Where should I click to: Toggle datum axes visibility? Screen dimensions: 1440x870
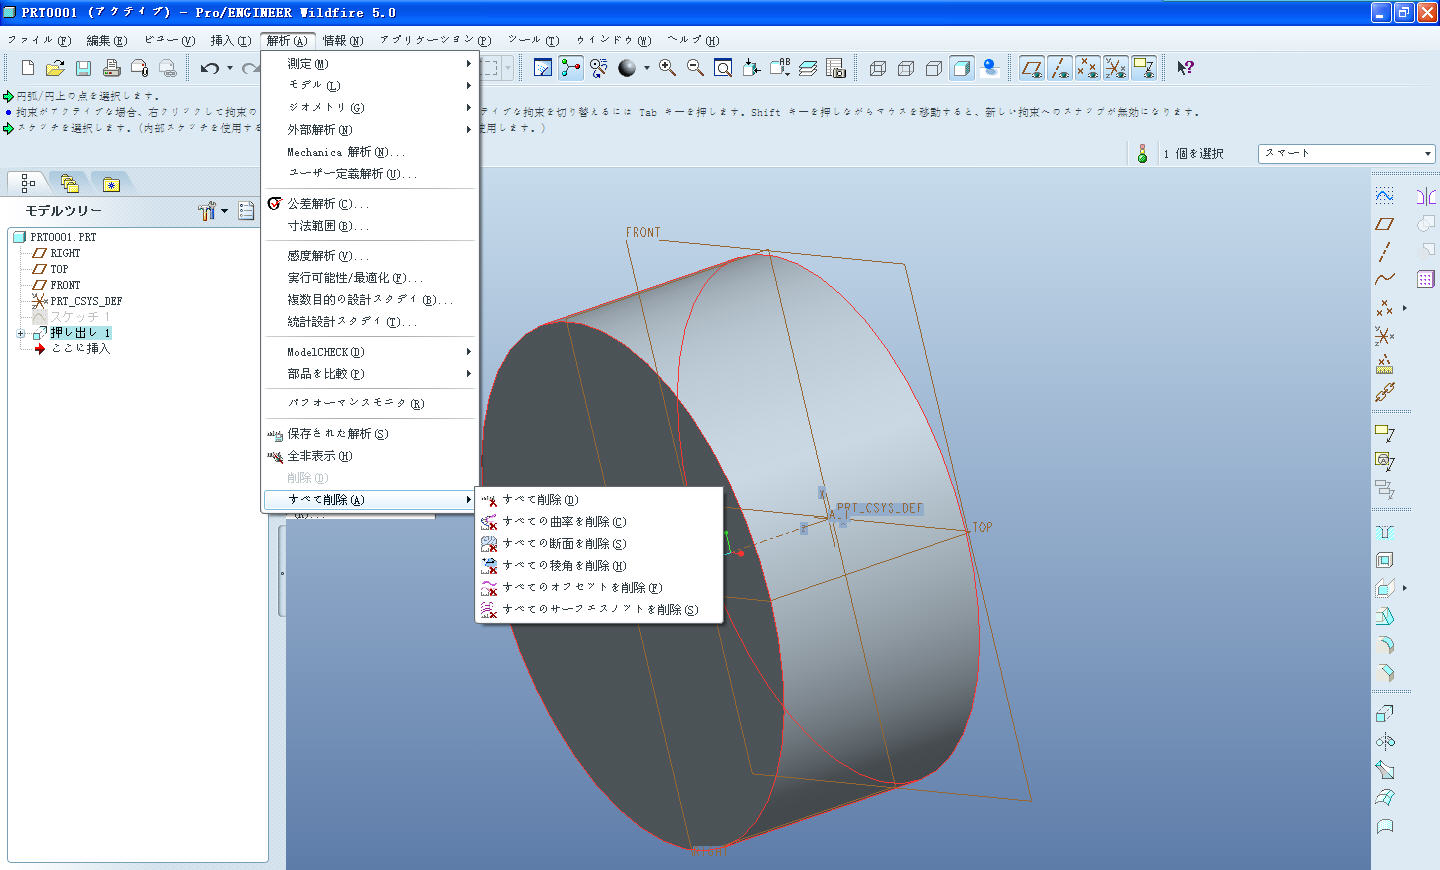tap(1060, 68)
